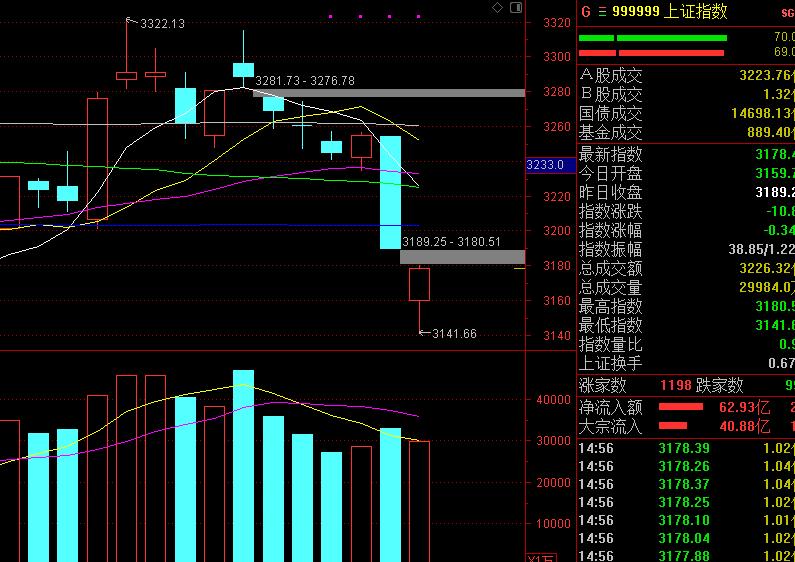Screen dimensions: 795x562
Task: Click the 最新指数 label
Action: (610, 154)
